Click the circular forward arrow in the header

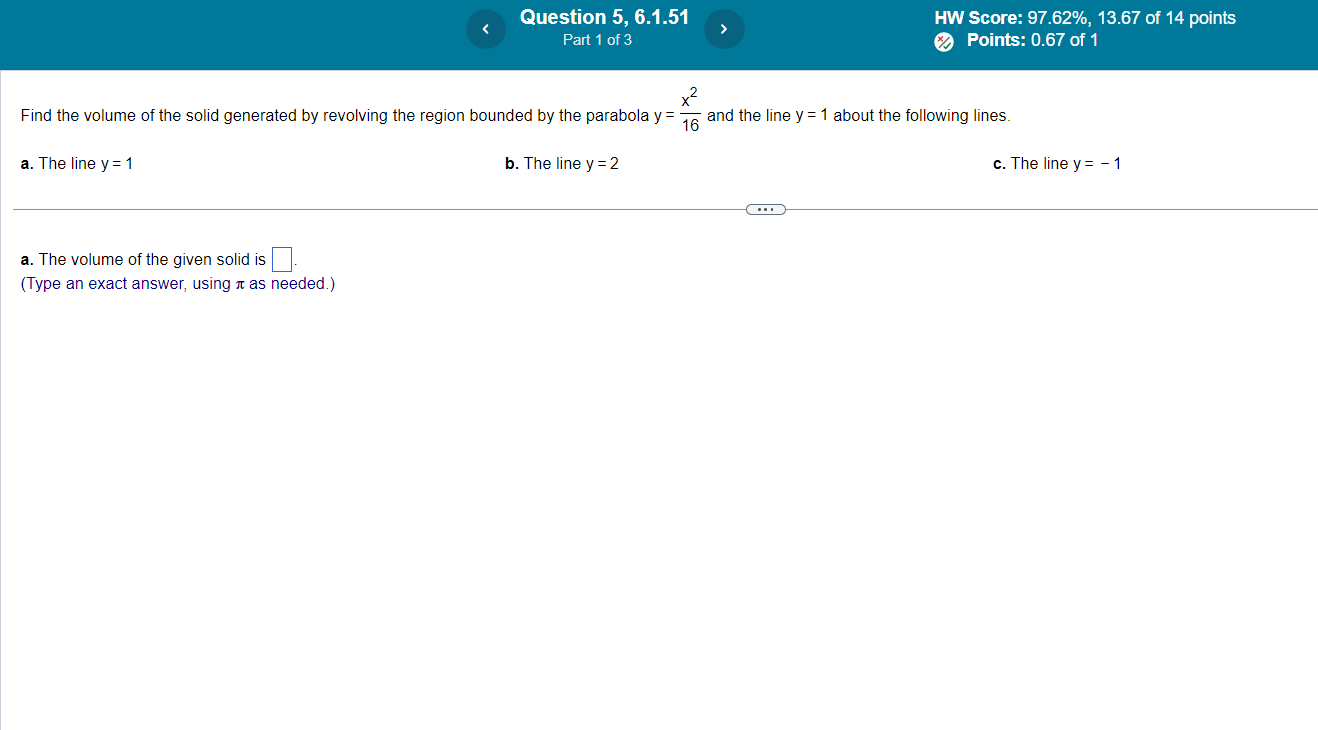724,29
